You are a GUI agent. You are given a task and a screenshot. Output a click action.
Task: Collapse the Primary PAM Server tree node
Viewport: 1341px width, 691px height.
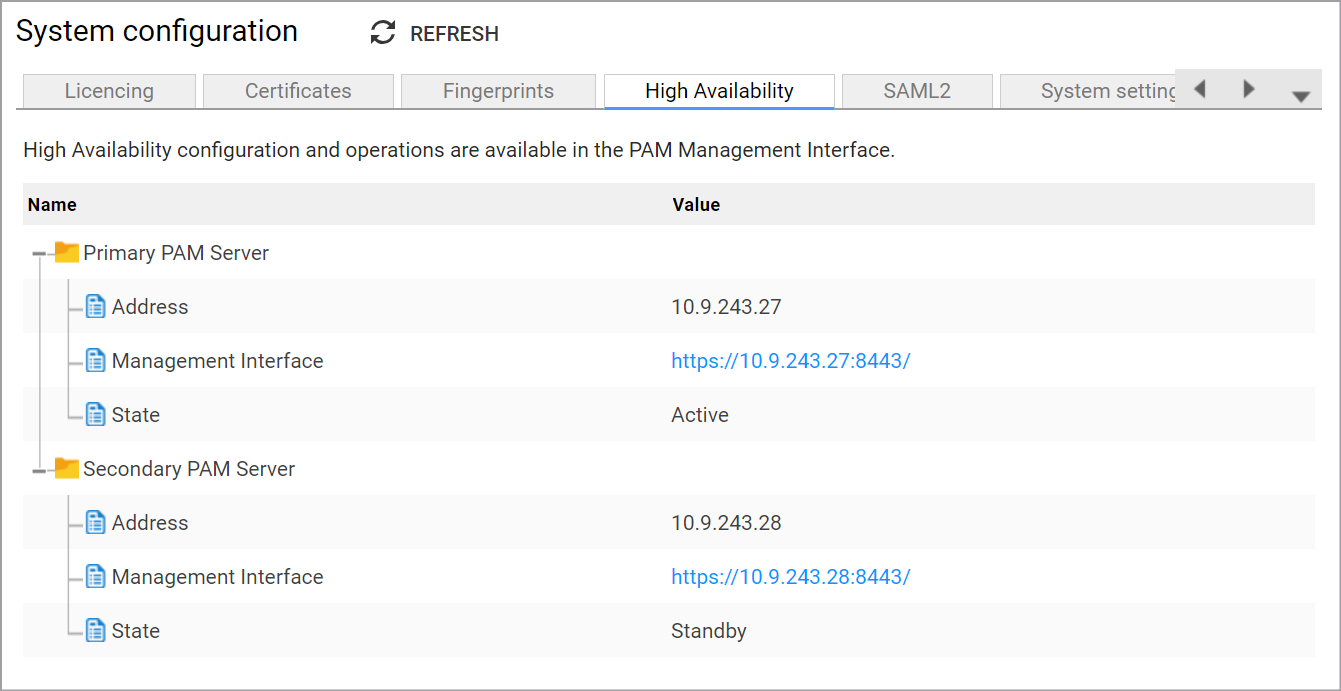[37, 252]
